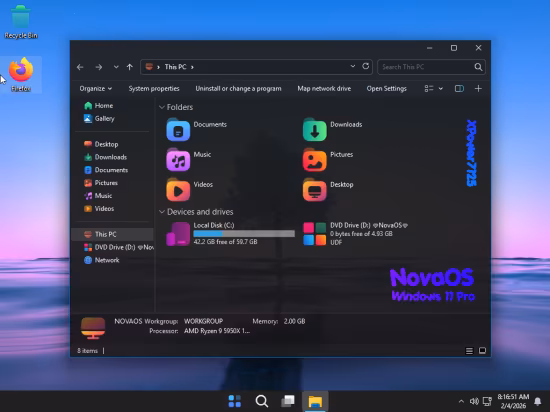Viewport: 550px width, 412px height.
Task: Open recent locations dropdown arrow
Action: [x=116, y=67]
